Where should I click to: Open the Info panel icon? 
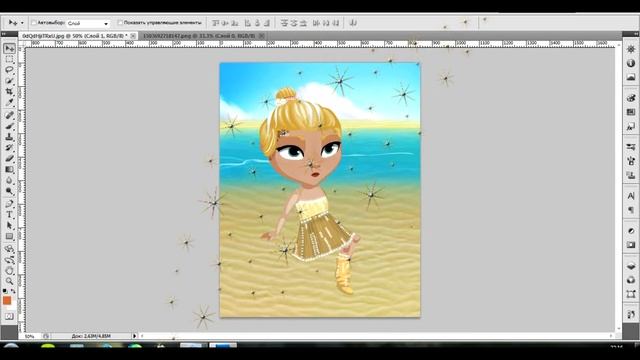pos(631,63)
